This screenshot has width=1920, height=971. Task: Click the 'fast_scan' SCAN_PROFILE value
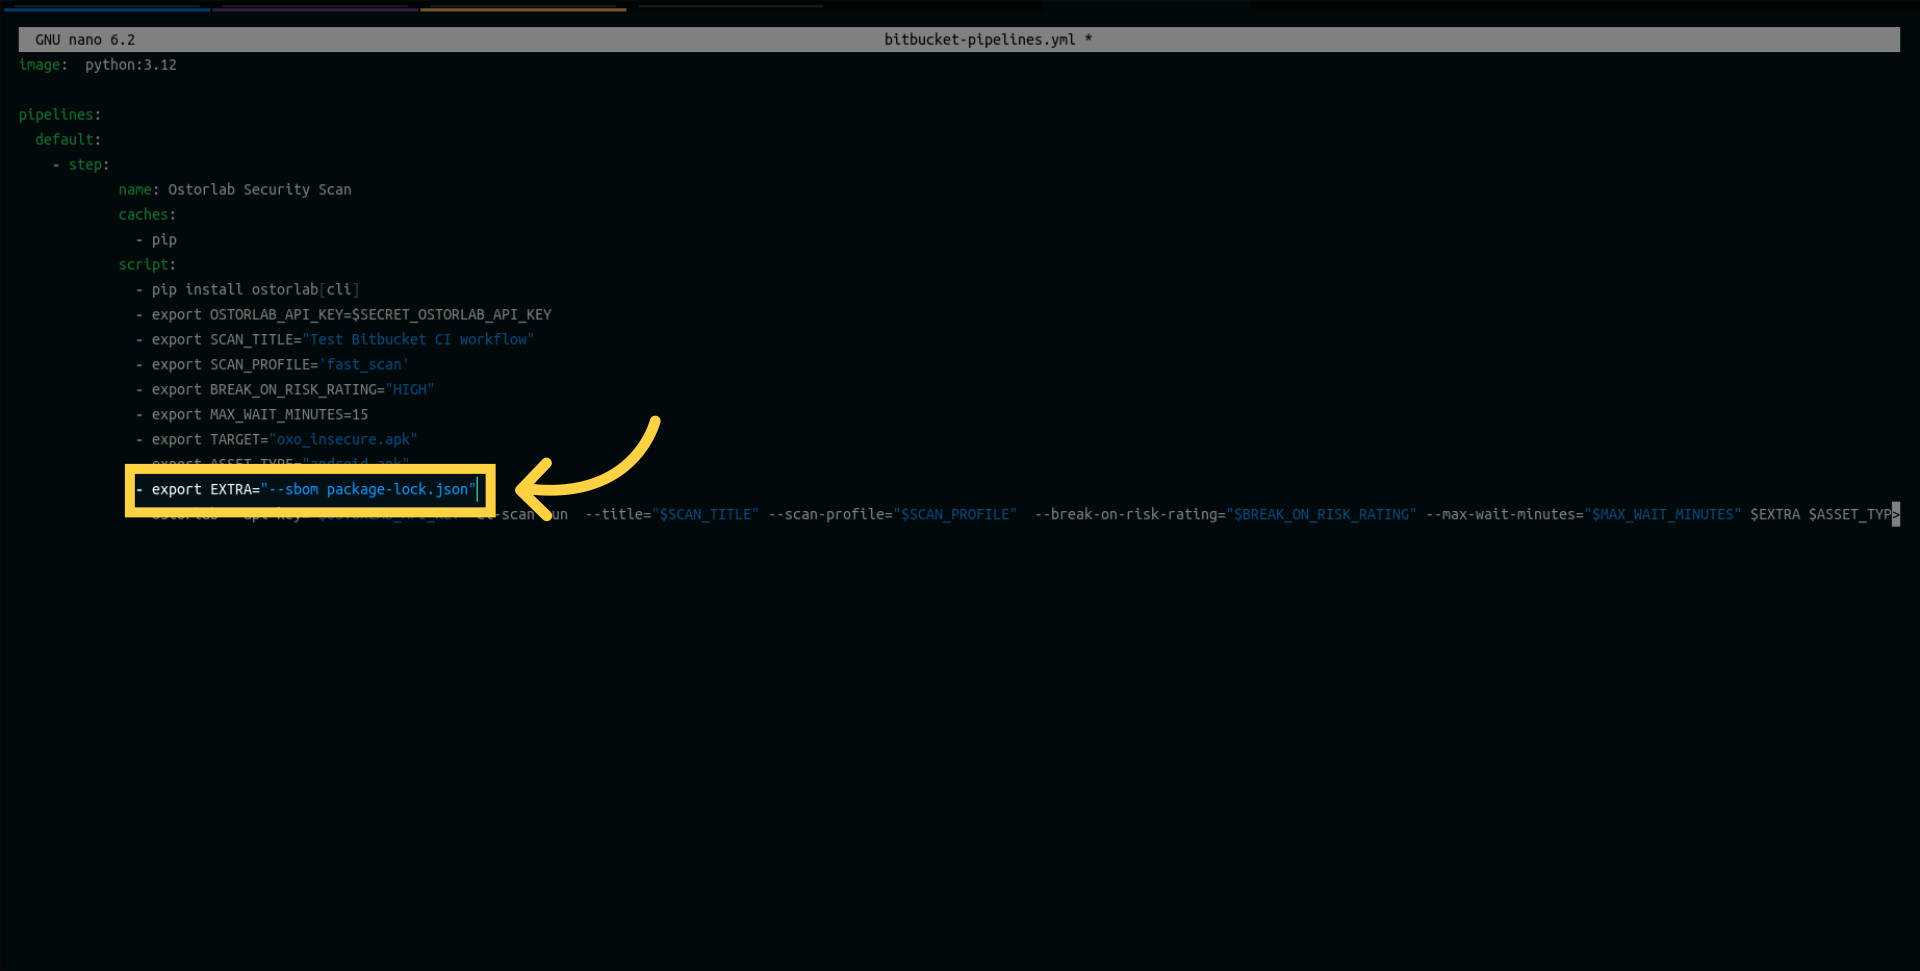pyautogui.click(x=363, y=365)
